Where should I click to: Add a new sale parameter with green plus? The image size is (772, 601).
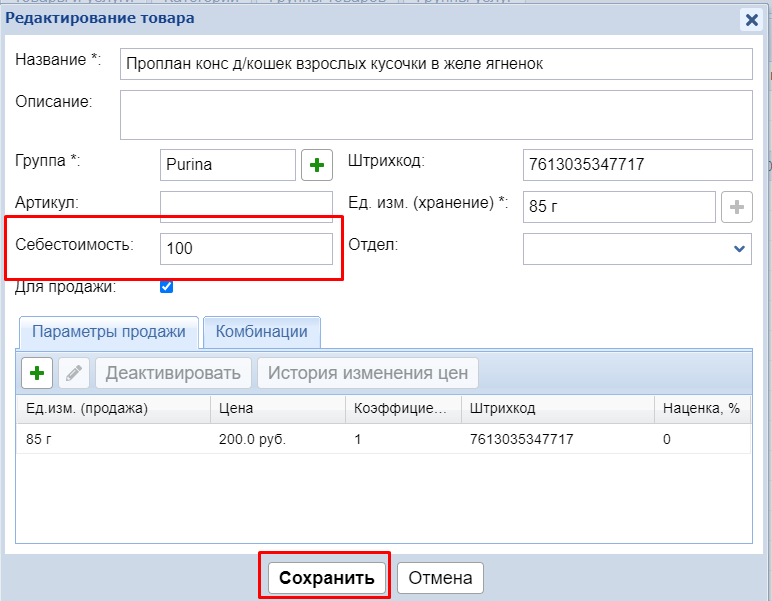pyautogui.click(x=37, y=374)
